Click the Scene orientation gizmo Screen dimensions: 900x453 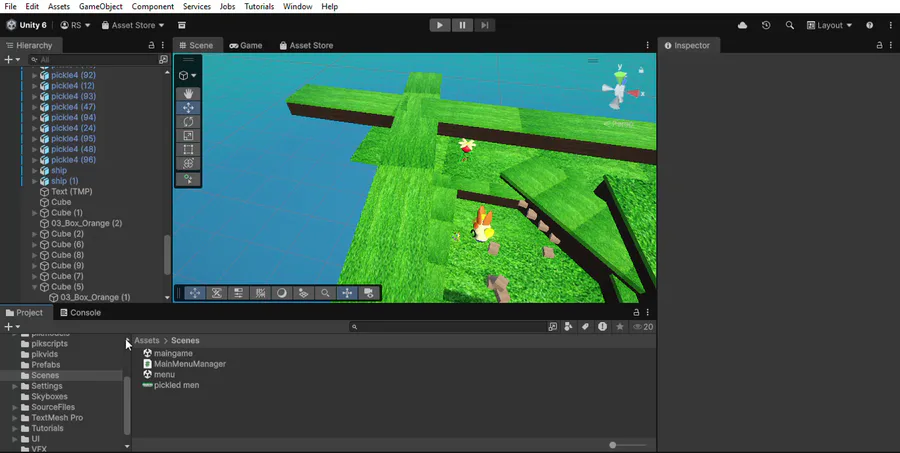[622, 89]
